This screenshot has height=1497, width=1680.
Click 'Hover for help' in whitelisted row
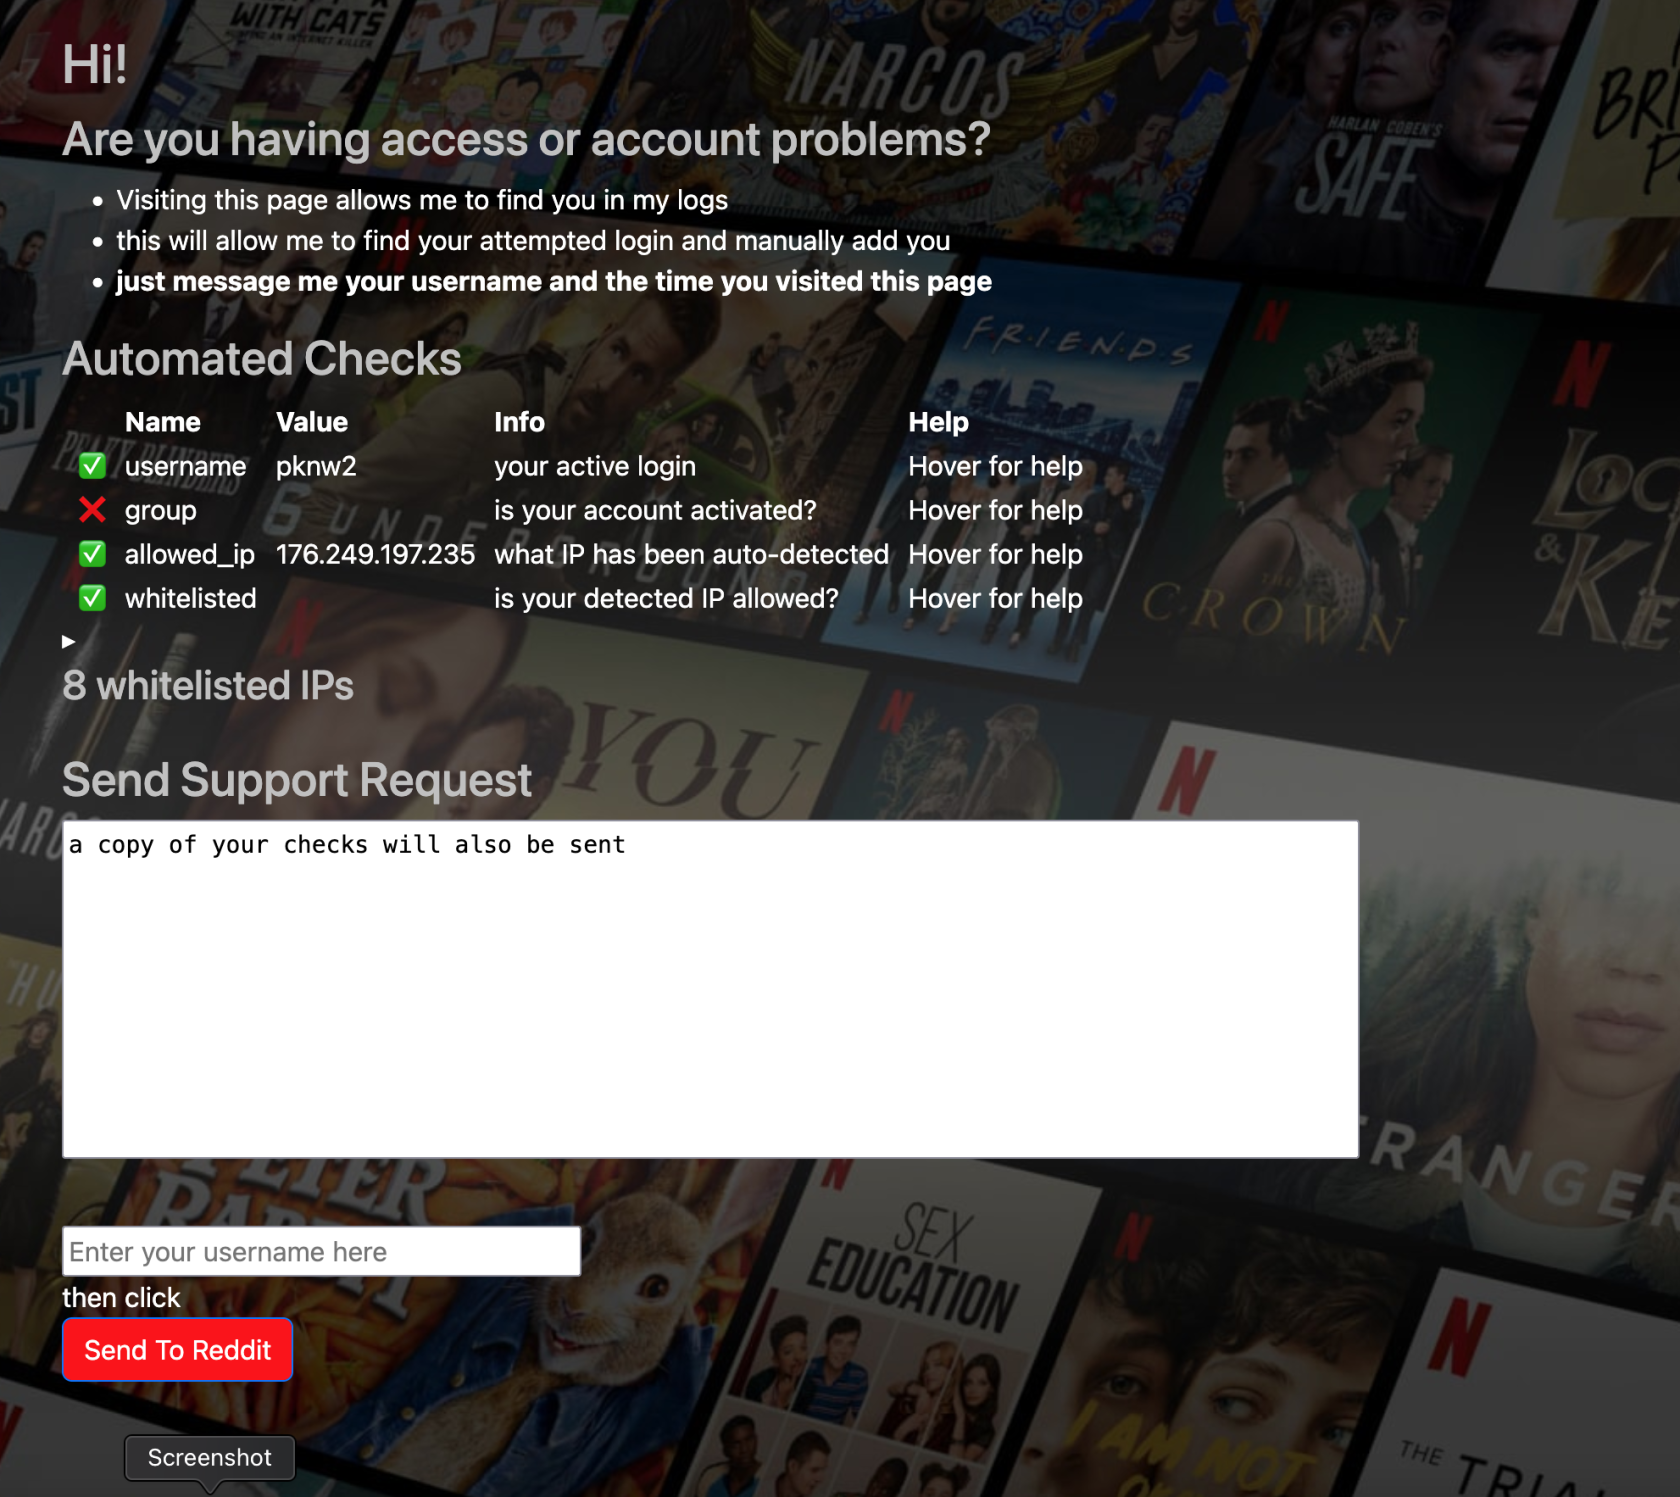(x=995, y=598)
